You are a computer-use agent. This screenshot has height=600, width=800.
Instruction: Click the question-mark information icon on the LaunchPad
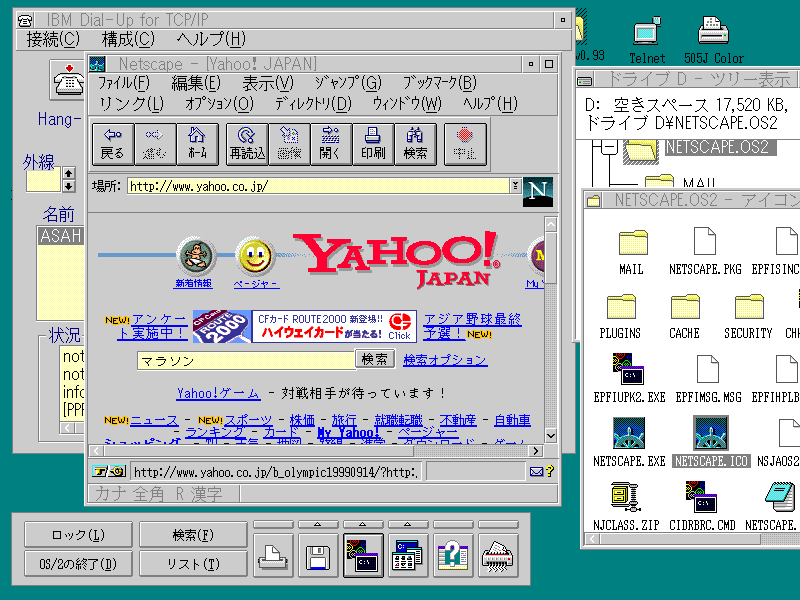[453, 556]
